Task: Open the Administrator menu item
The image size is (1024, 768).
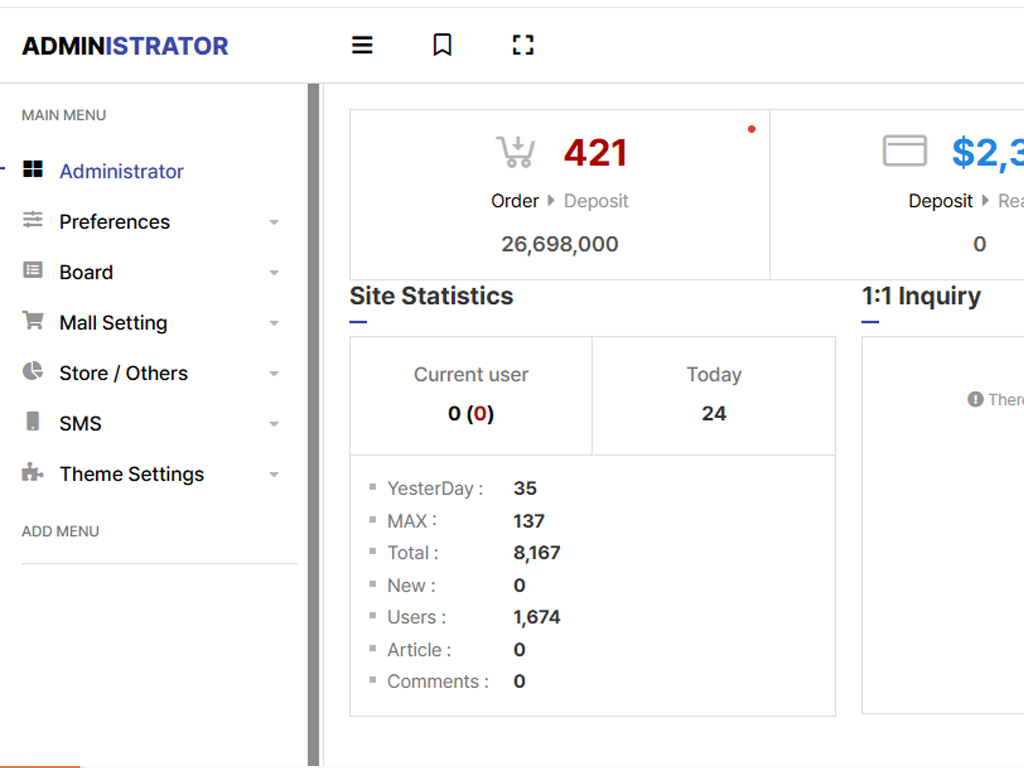Action: pos(121,171)
